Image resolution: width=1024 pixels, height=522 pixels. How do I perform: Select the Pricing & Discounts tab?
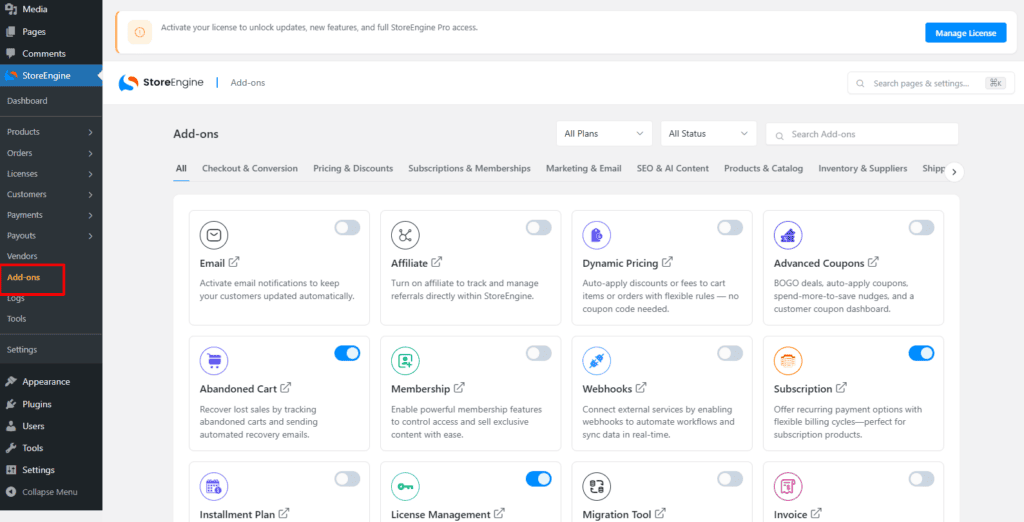coord(353,169)
